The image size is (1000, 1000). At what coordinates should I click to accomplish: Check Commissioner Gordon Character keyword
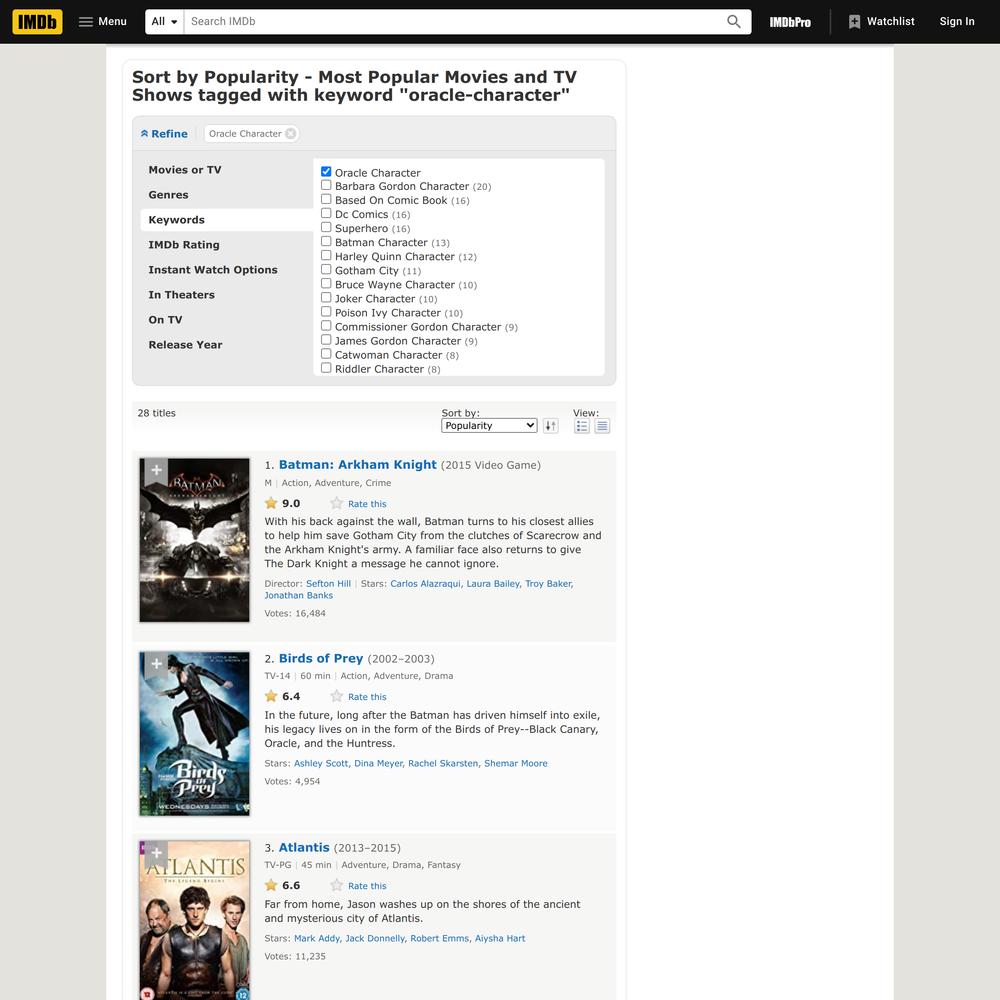point(326,325)
